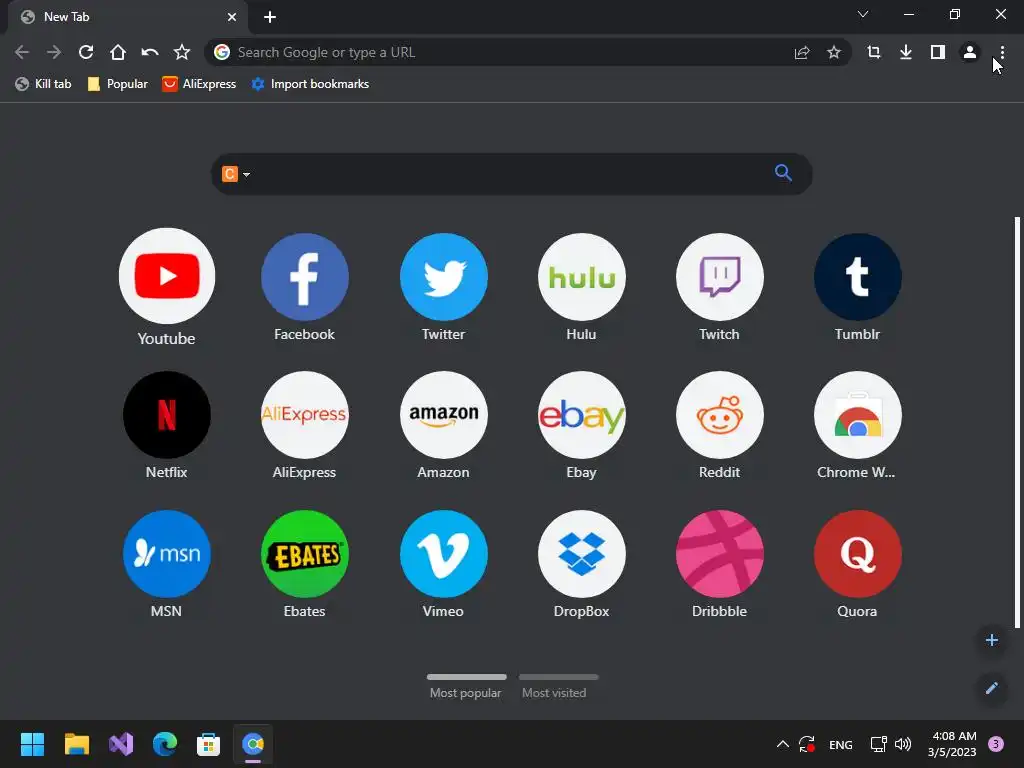Close the New Tab tab
Screen dimensions: 1024x768
[x=231, y=17]
